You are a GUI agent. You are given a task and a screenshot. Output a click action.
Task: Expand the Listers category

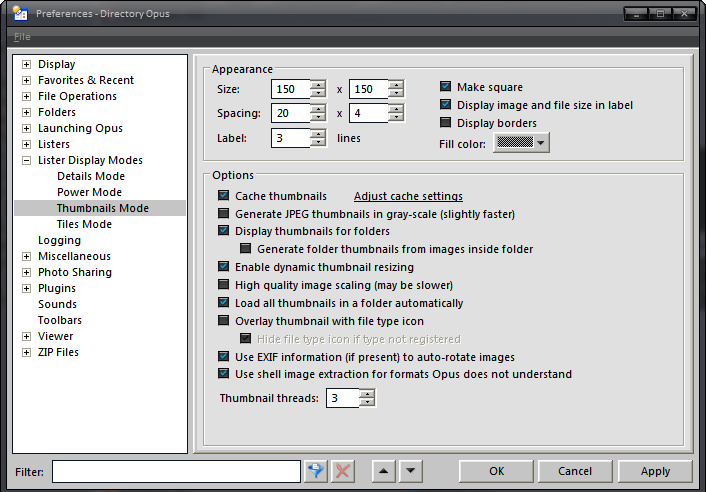[x=27, y=144]
